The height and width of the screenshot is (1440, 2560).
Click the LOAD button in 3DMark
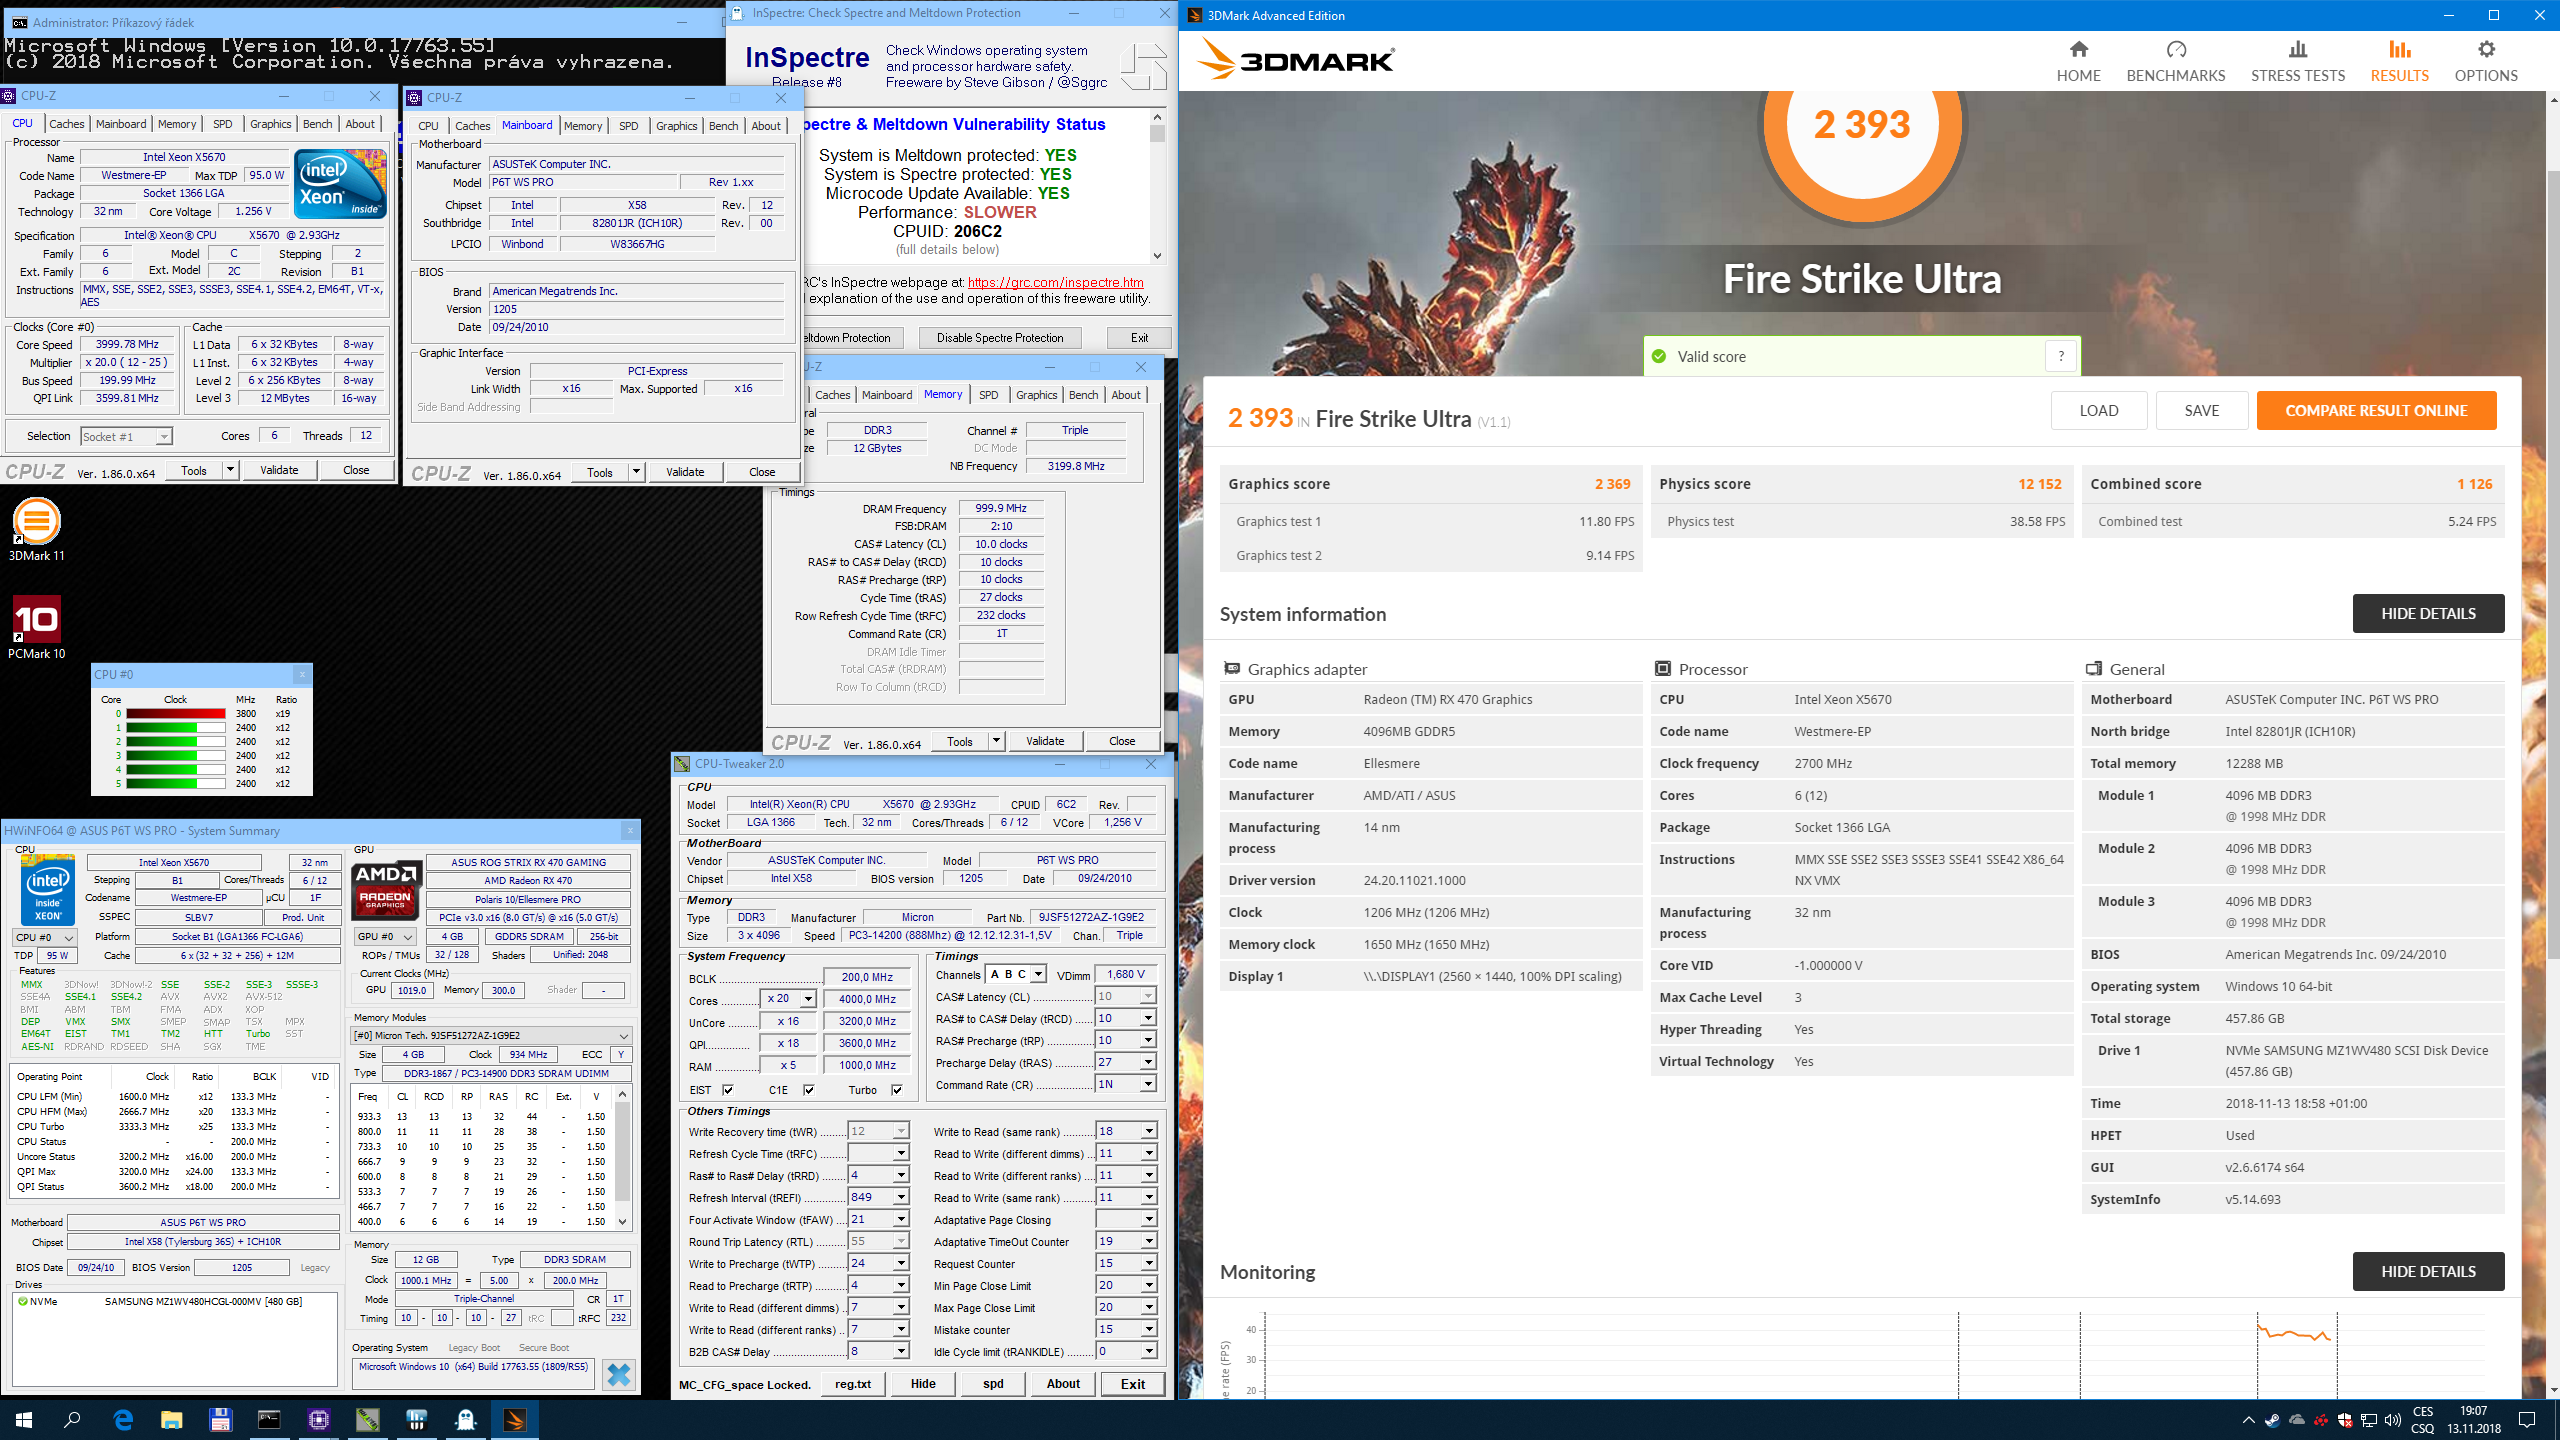(2098, 411)
